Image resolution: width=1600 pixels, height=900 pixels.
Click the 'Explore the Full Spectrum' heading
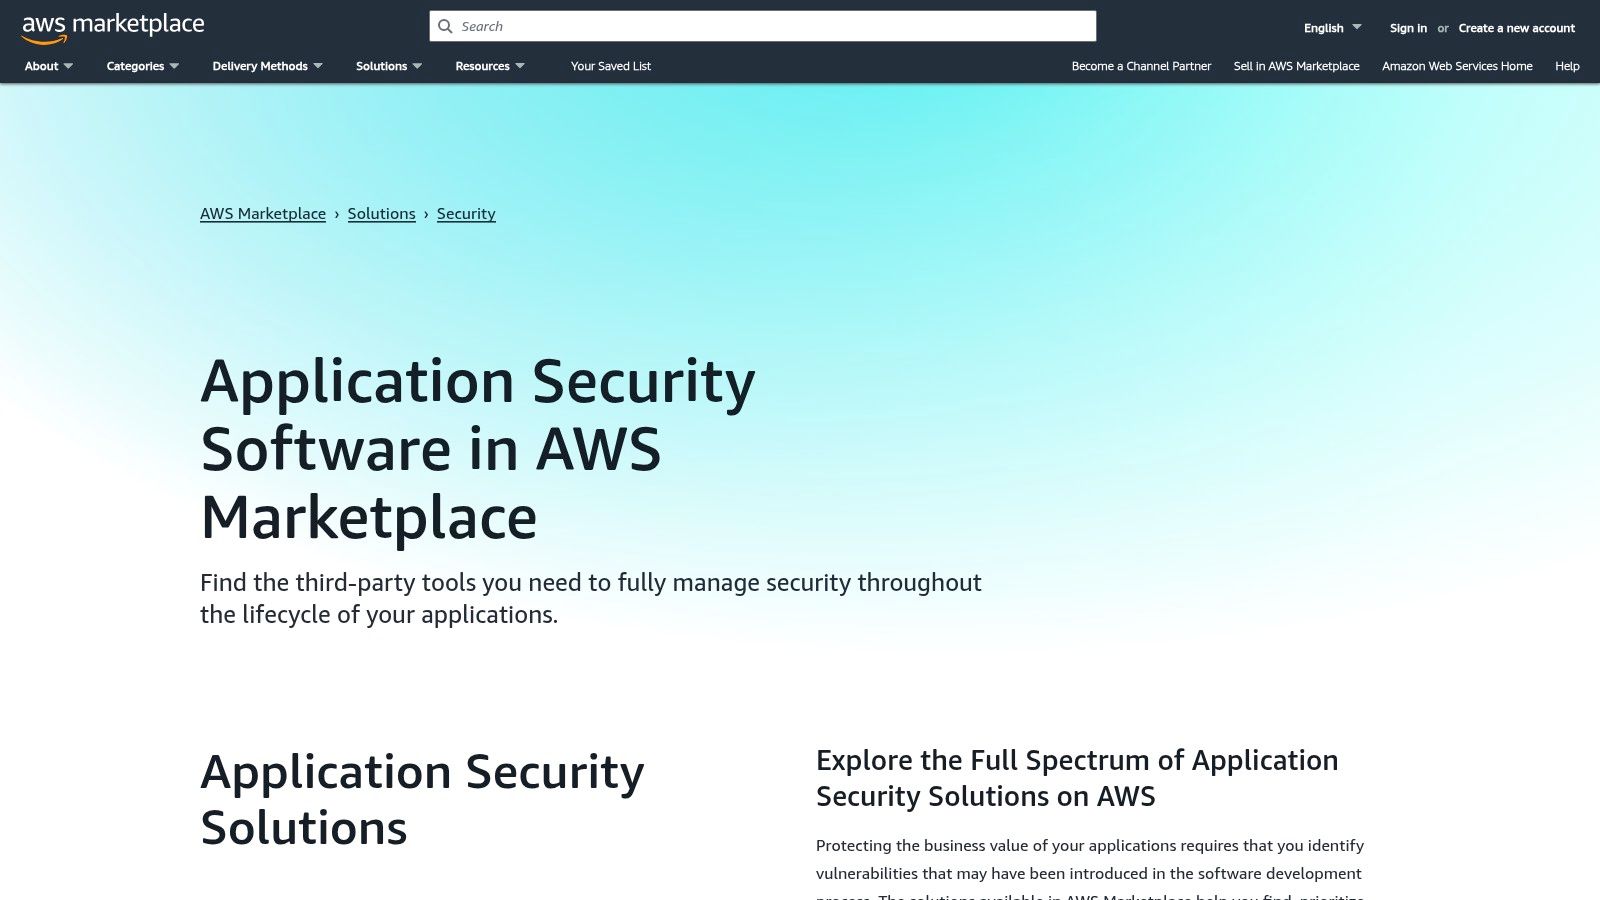(1077, 778)
